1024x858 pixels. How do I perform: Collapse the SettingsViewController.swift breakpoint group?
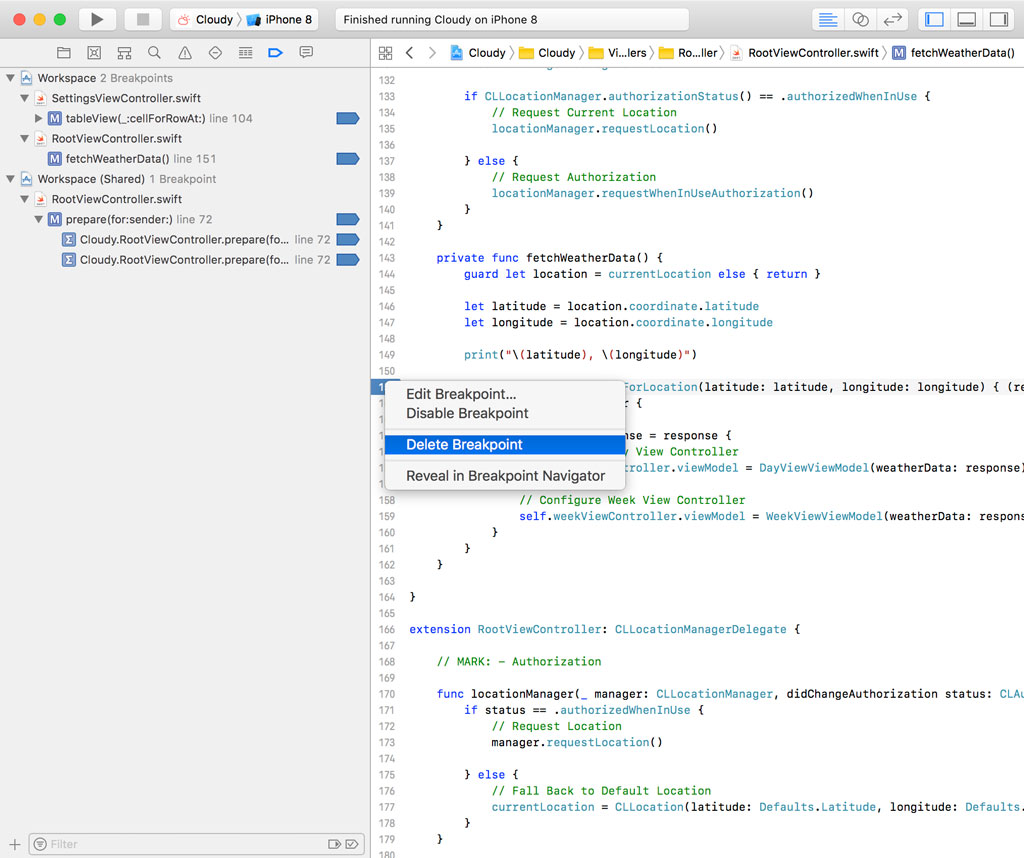[x=22, y=98]
